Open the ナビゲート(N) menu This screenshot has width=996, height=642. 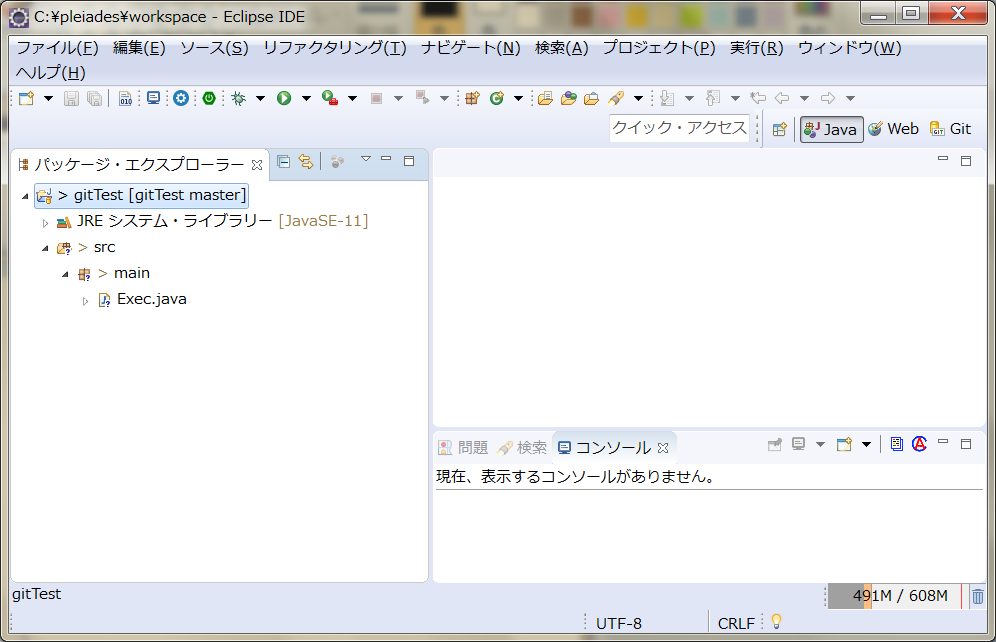(x=471, y=48)
